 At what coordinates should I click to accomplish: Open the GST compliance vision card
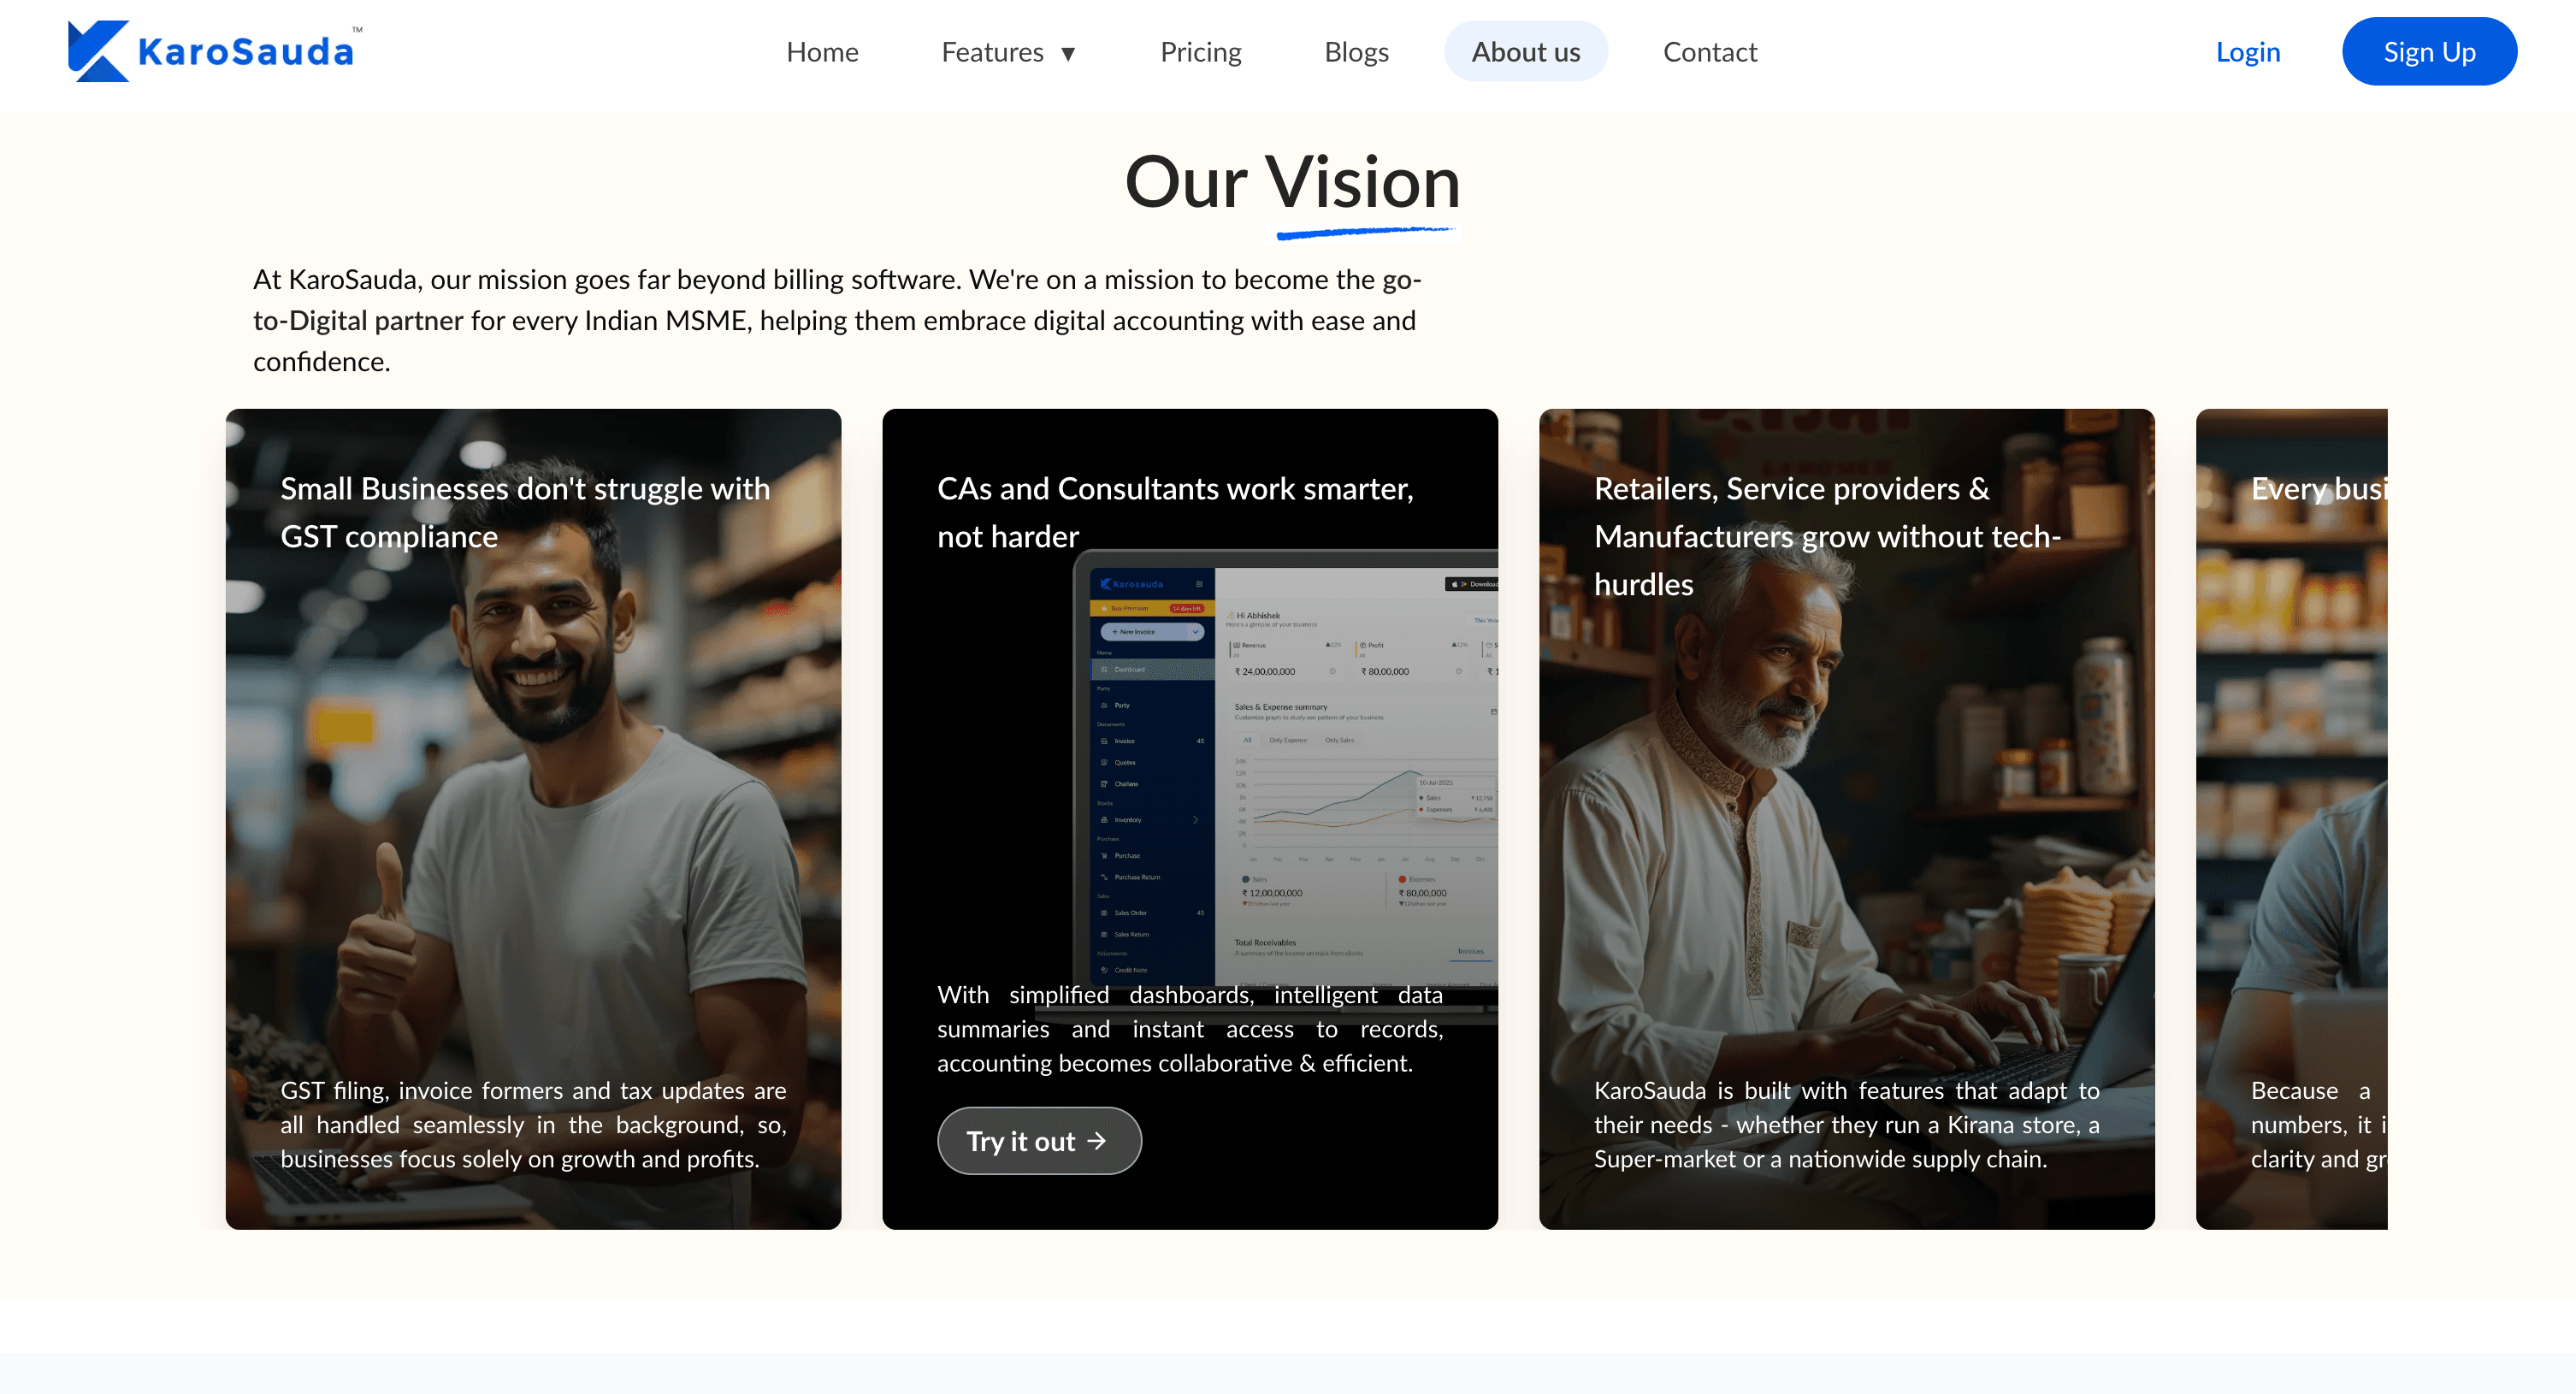point(533,819)
